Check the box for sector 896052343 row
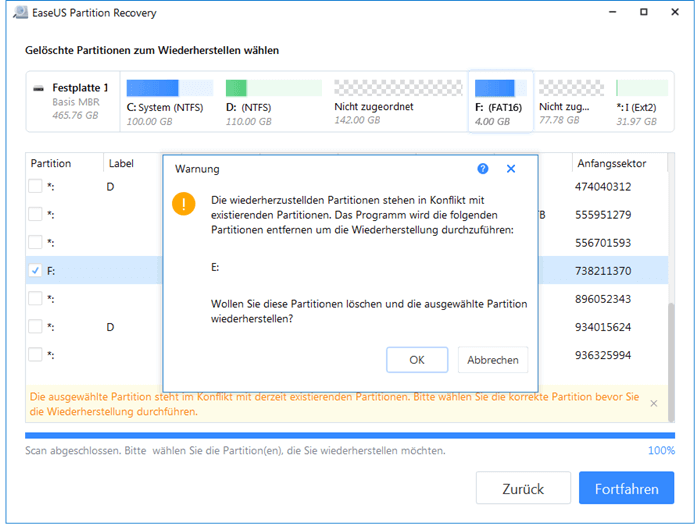The image size is (700, 529). 35,299
